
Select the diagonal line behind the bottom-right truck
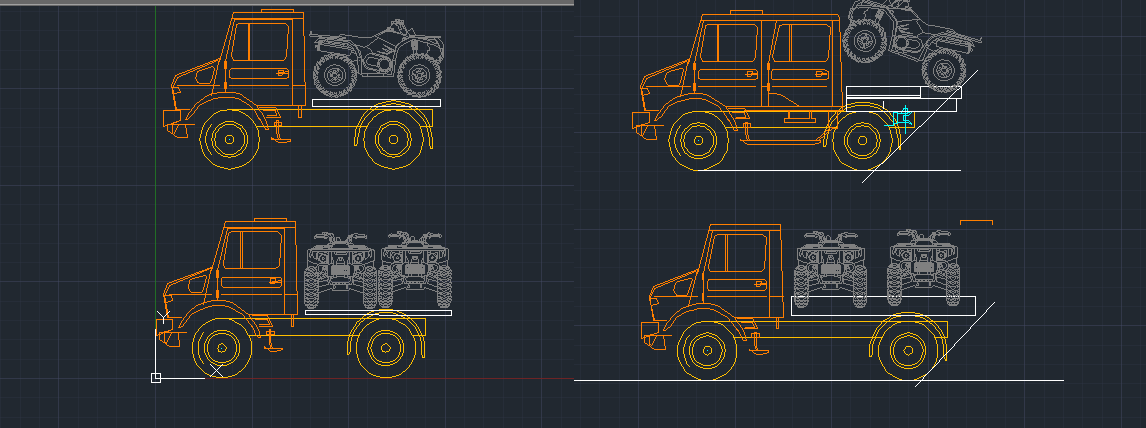955,344
